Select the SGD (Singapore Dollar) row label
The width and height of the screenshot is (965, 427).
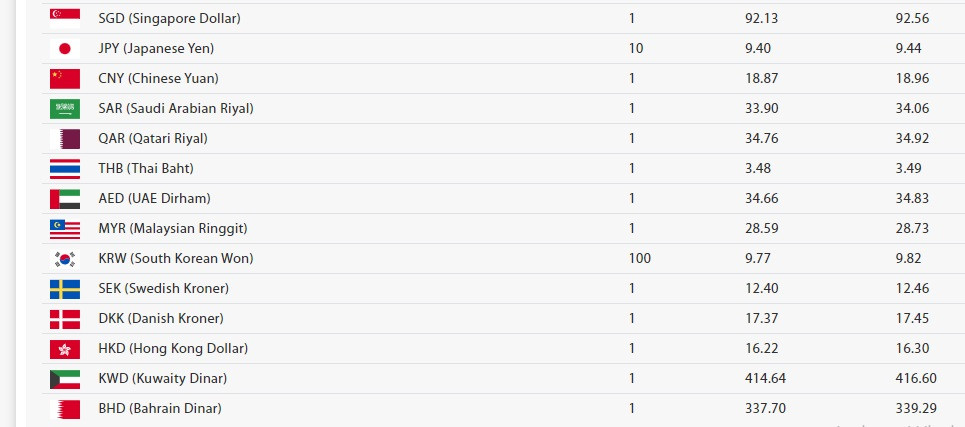(x=169, y=19)
